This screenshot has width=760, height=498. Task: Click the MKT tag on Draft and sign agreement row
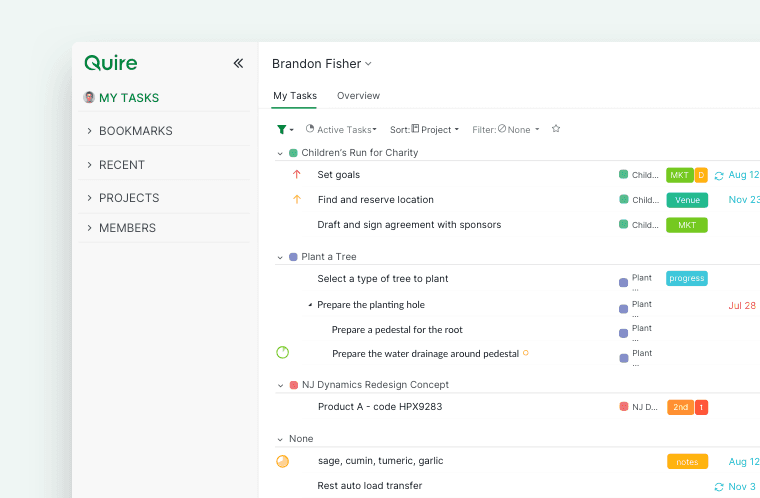tap(687, 225)
